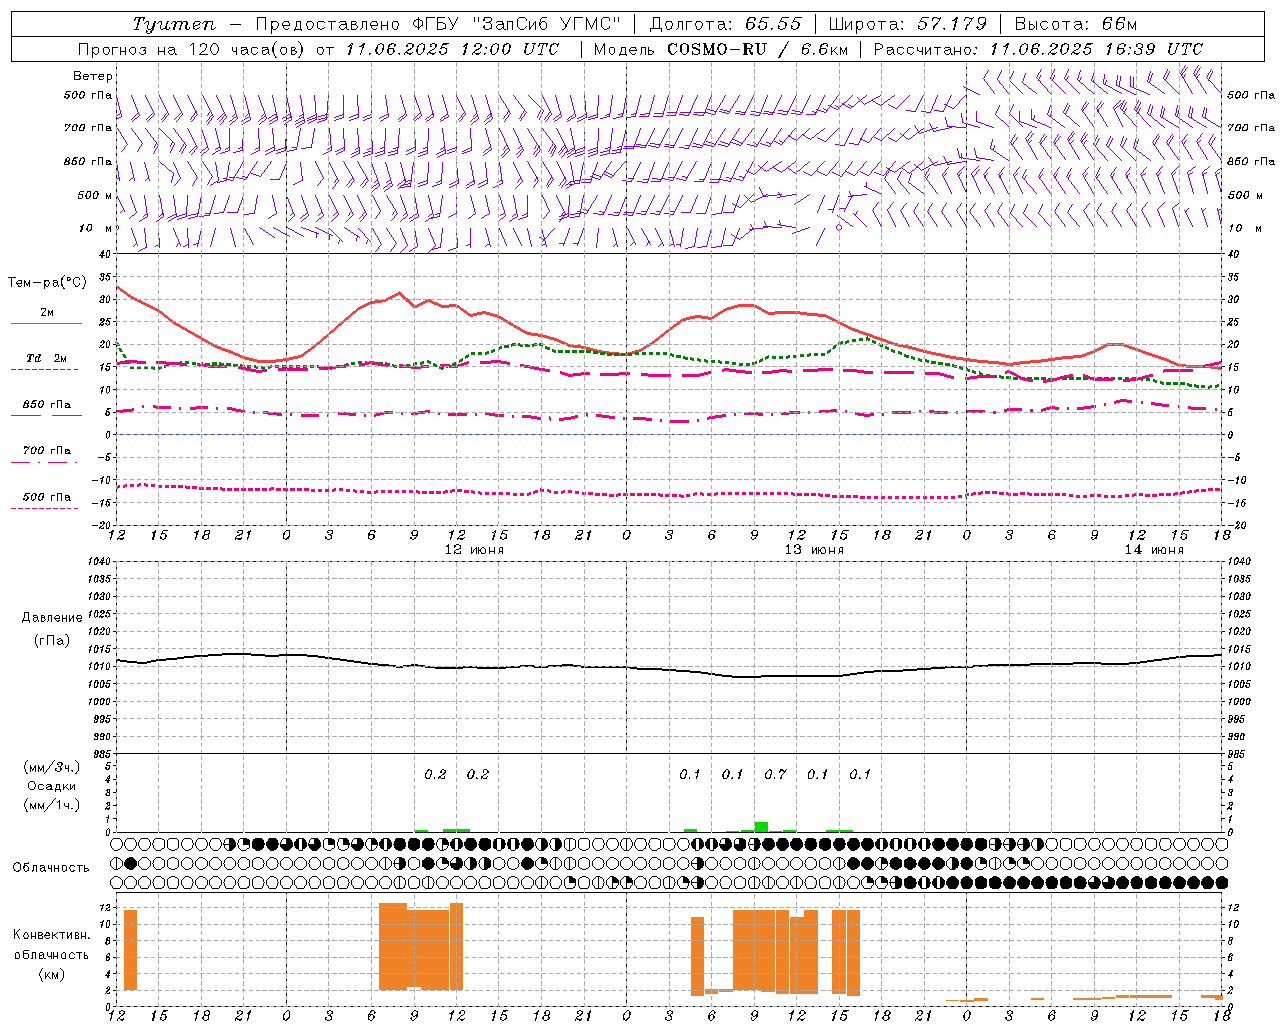Click the "Высота: 66м" elevation value

tap(1076, 24)
